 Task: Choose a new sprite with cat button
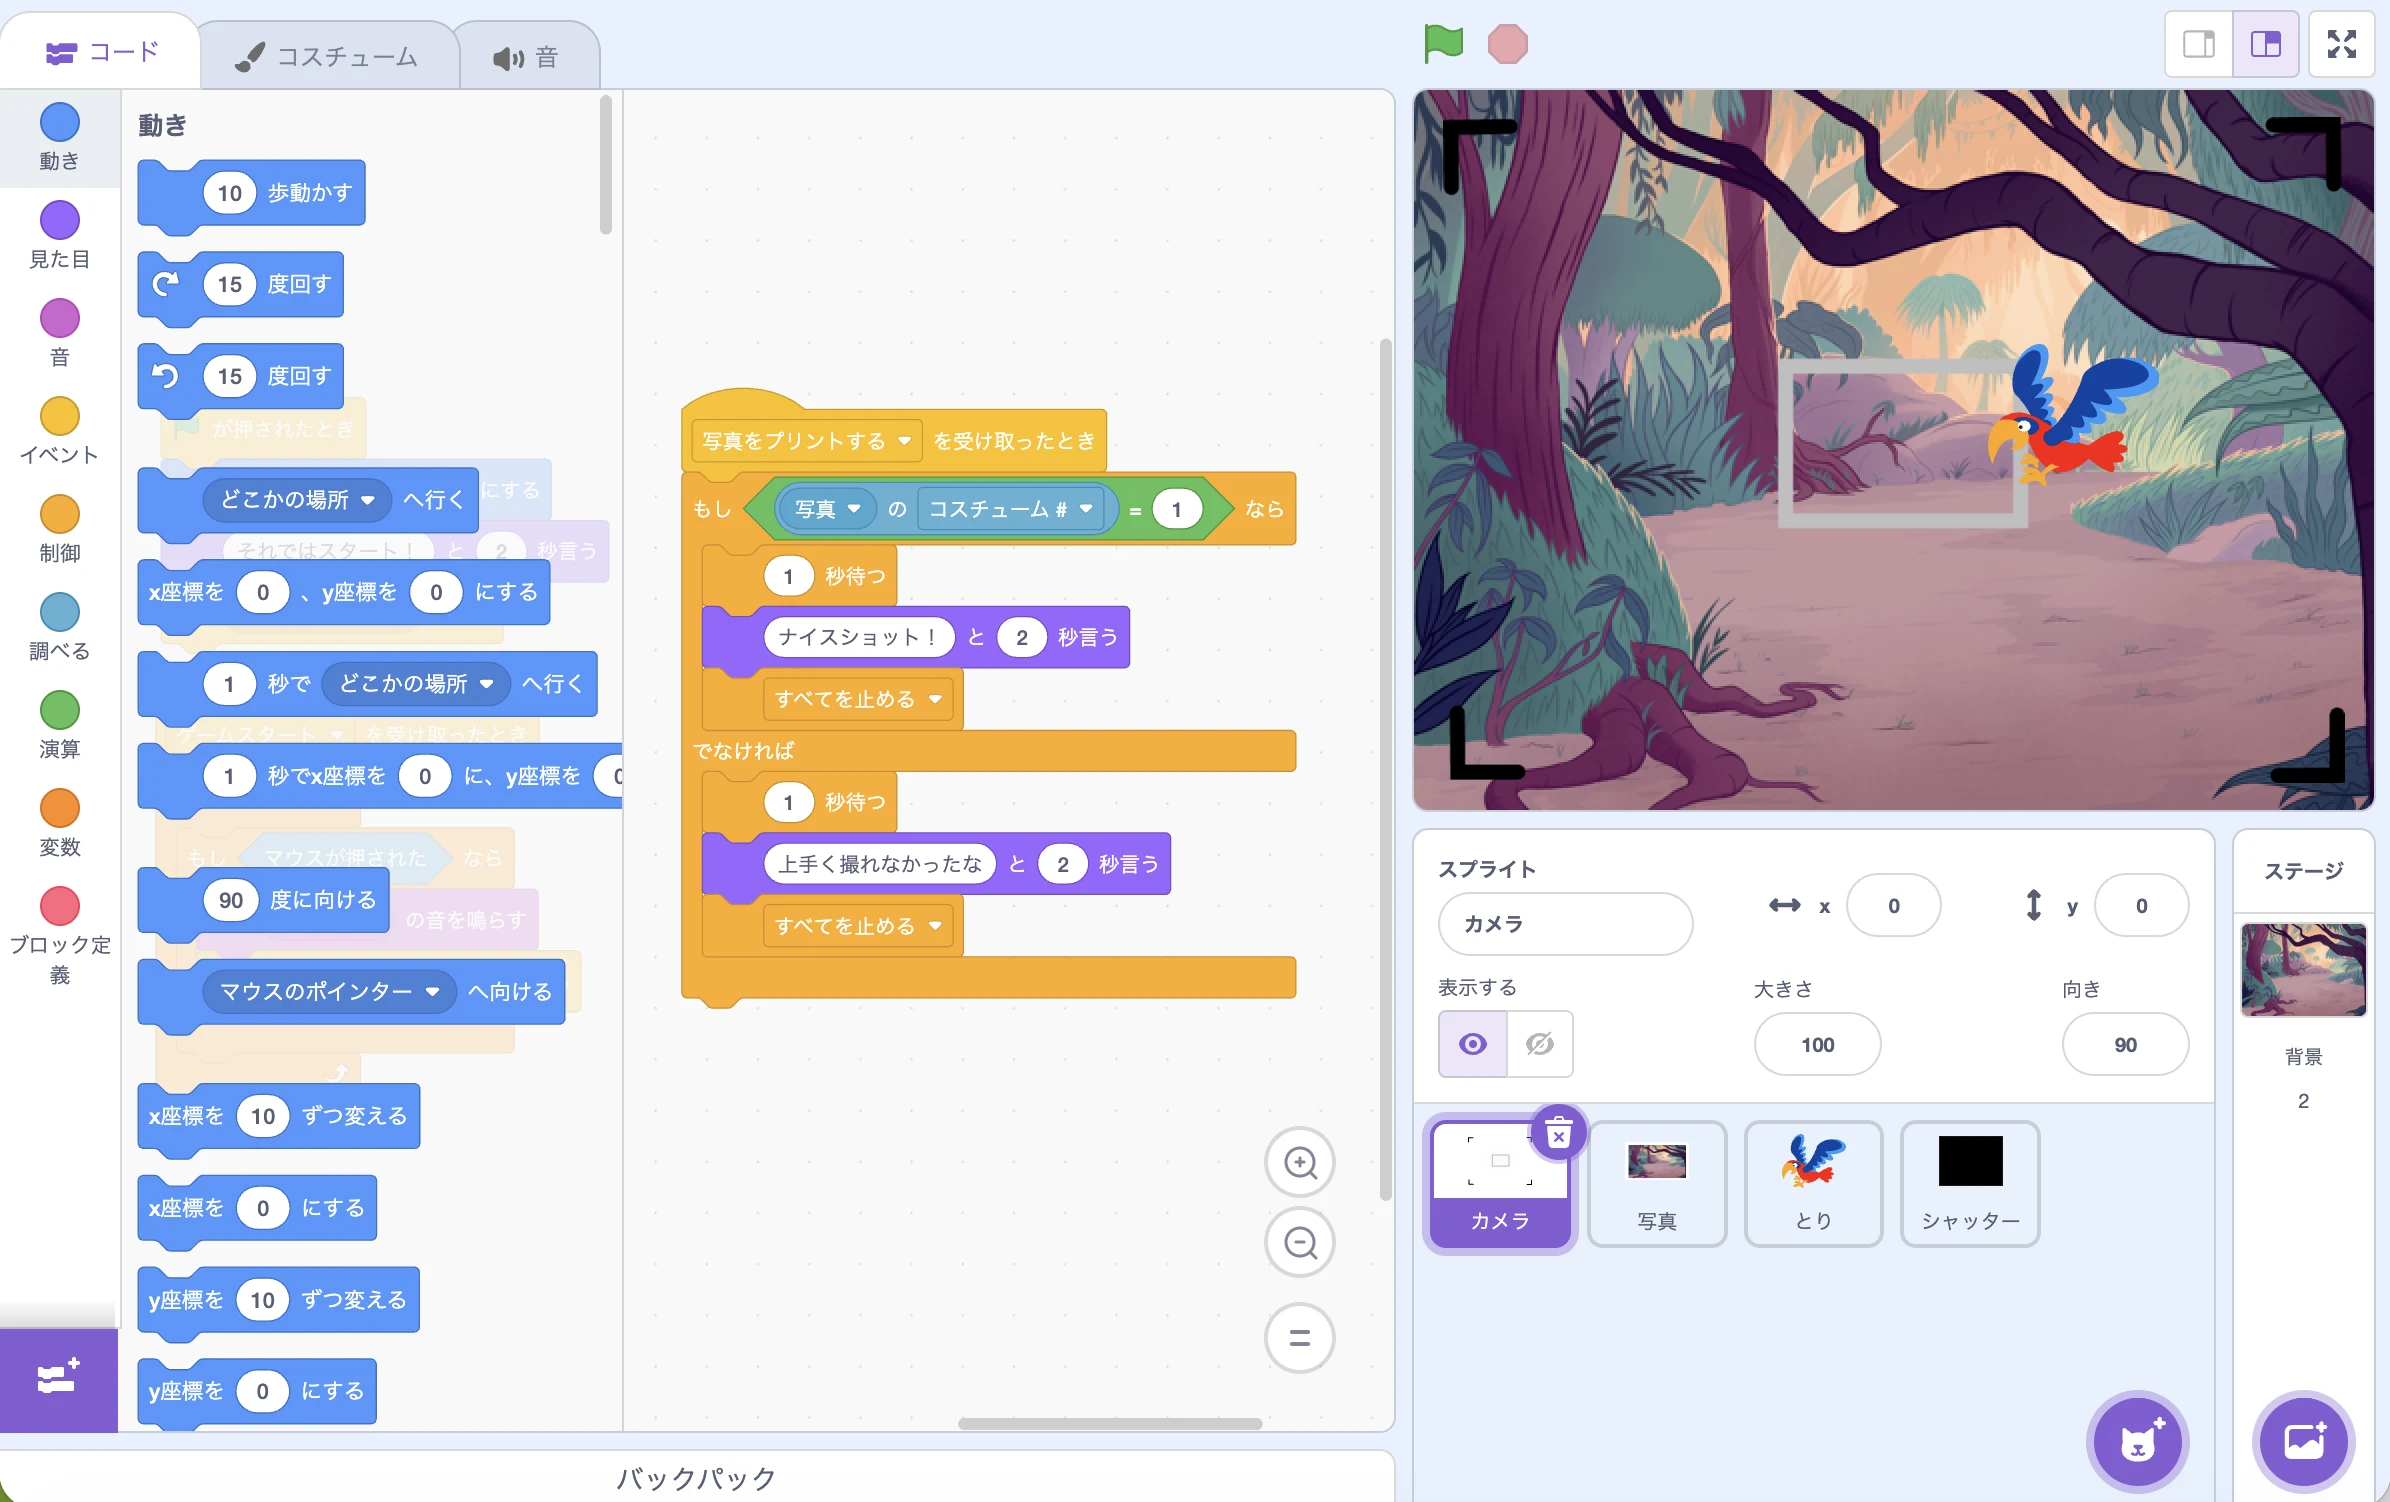(x=2137, y=1441)
